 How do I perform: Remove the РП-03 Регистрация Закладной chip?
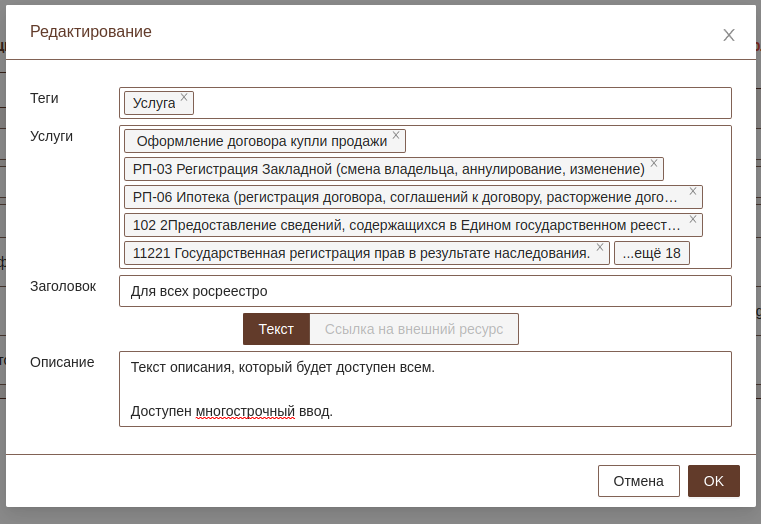[654, 163]
